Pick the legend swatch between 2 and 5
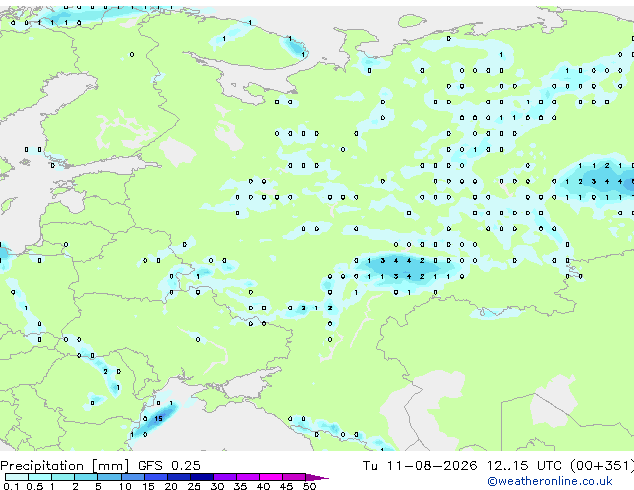This screenshot has width=634, height=490. pos(86,477)
